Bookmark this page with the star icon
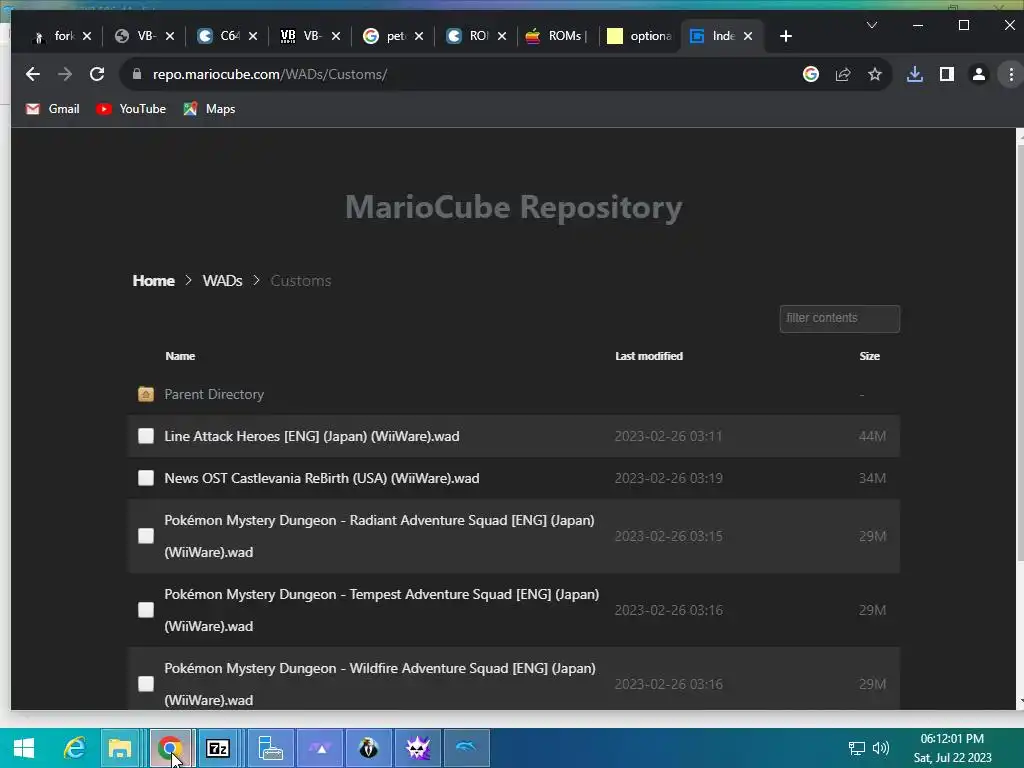 pos(874,74)
